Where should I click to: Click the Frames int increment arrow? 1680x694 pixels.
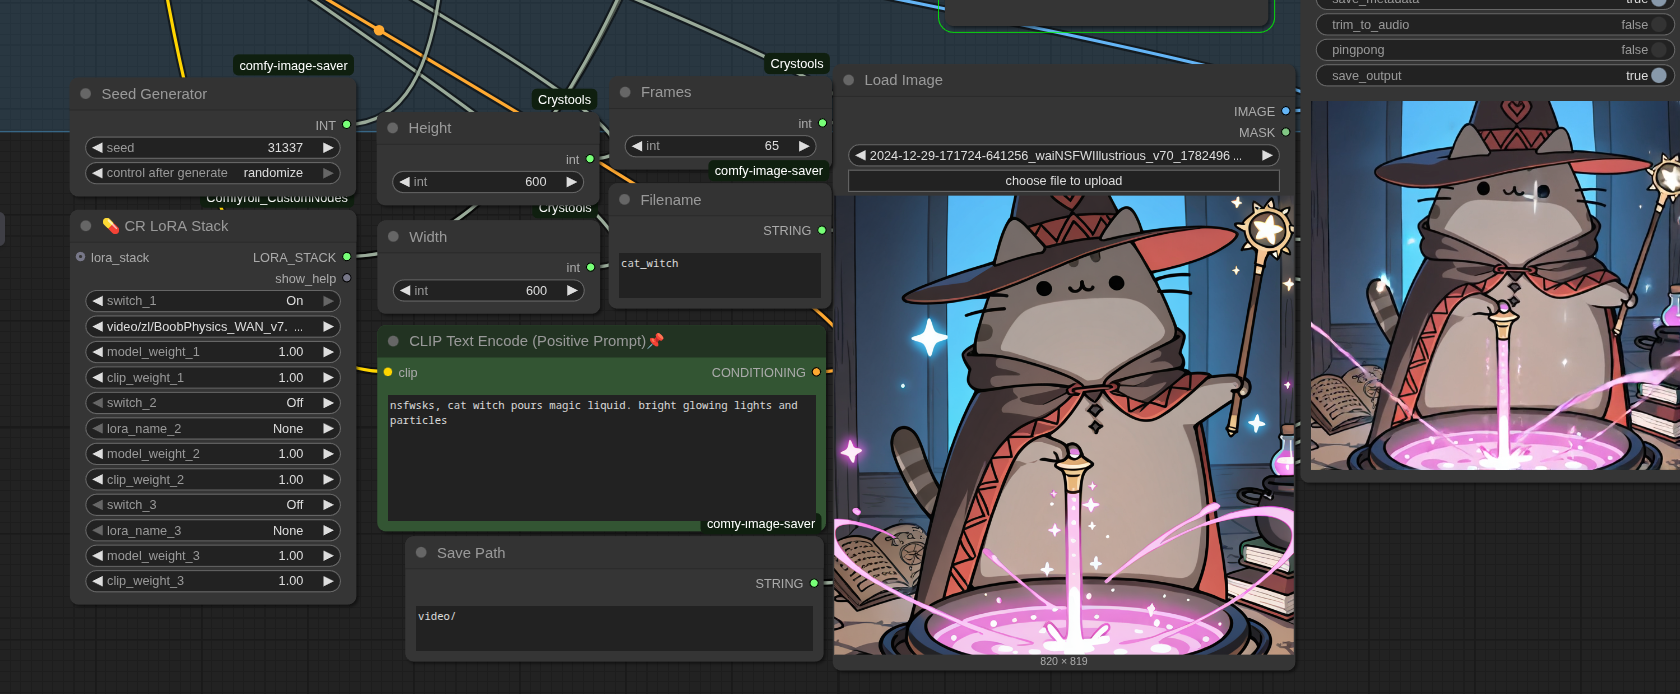coord(803,146)
